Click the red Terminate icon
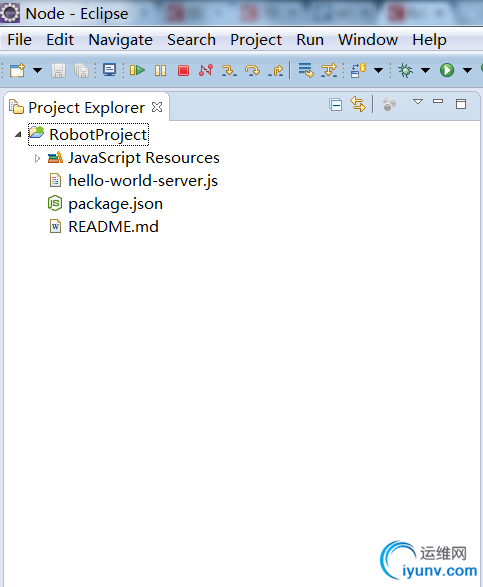Screen dimensions: 483x587 click(183, 70)
